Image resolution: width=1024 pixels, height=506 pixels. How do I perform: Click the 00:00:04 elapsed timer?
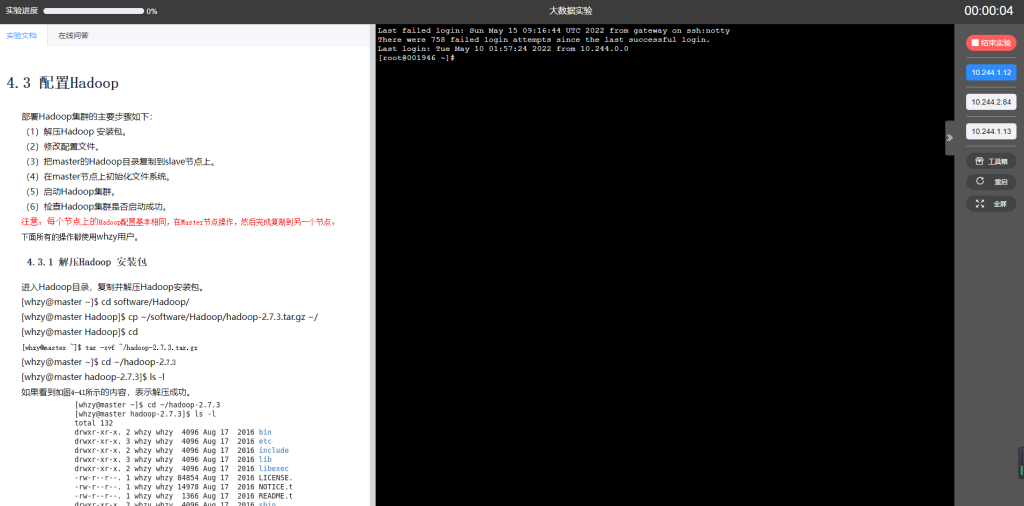click(988, 11)
